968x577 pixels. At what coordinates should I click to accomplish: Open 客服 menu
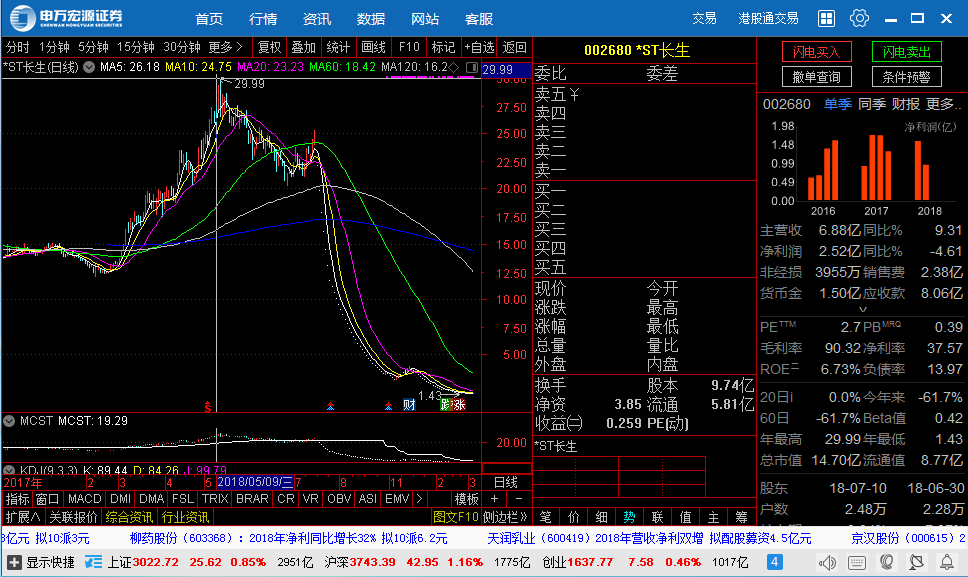479,19
